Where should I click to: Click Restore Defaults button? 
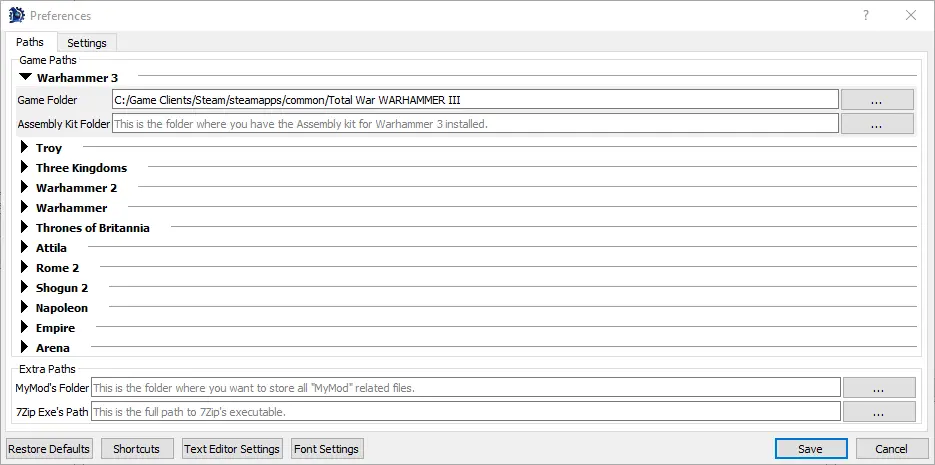(x=49, y=449)
